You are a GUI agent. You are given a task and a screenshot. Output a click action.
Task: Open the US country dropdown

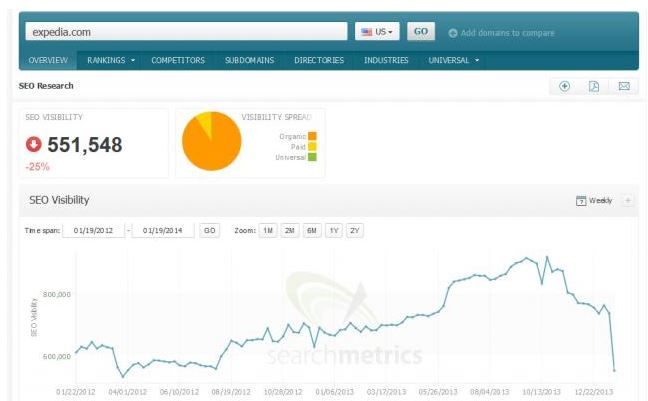377,31
